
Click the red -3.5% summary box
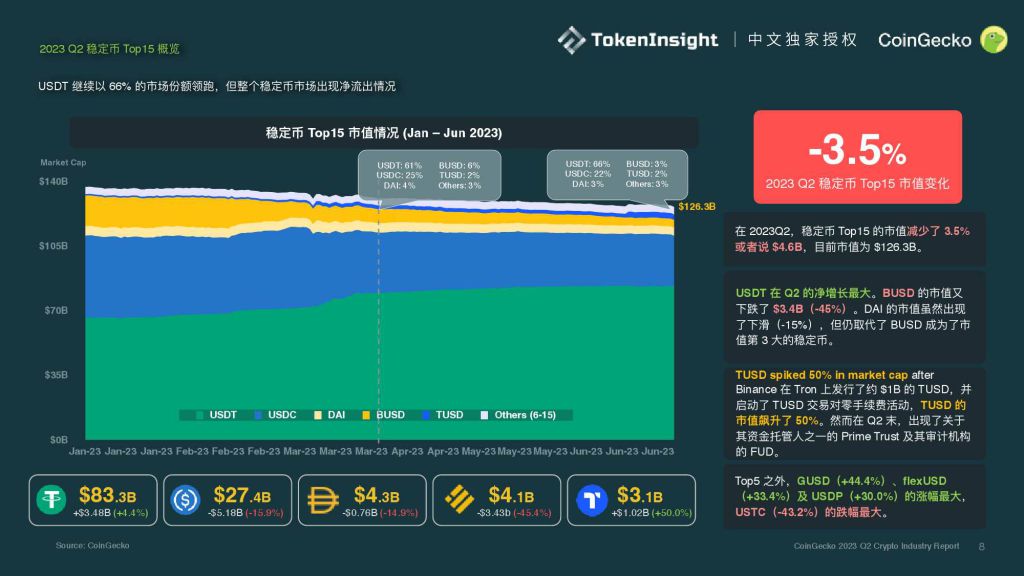[857, 157]
